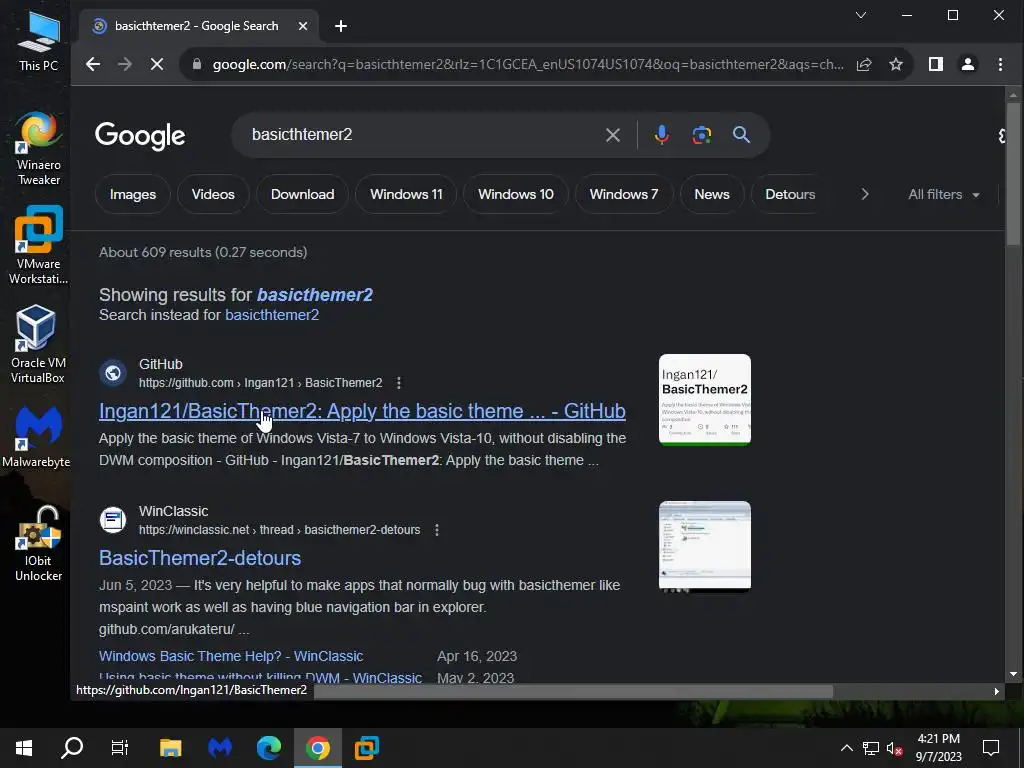The image size is (1024, 768).
Task: Show more filter chips with arrow
Action: pyautogui.click(x=865, y=194)
